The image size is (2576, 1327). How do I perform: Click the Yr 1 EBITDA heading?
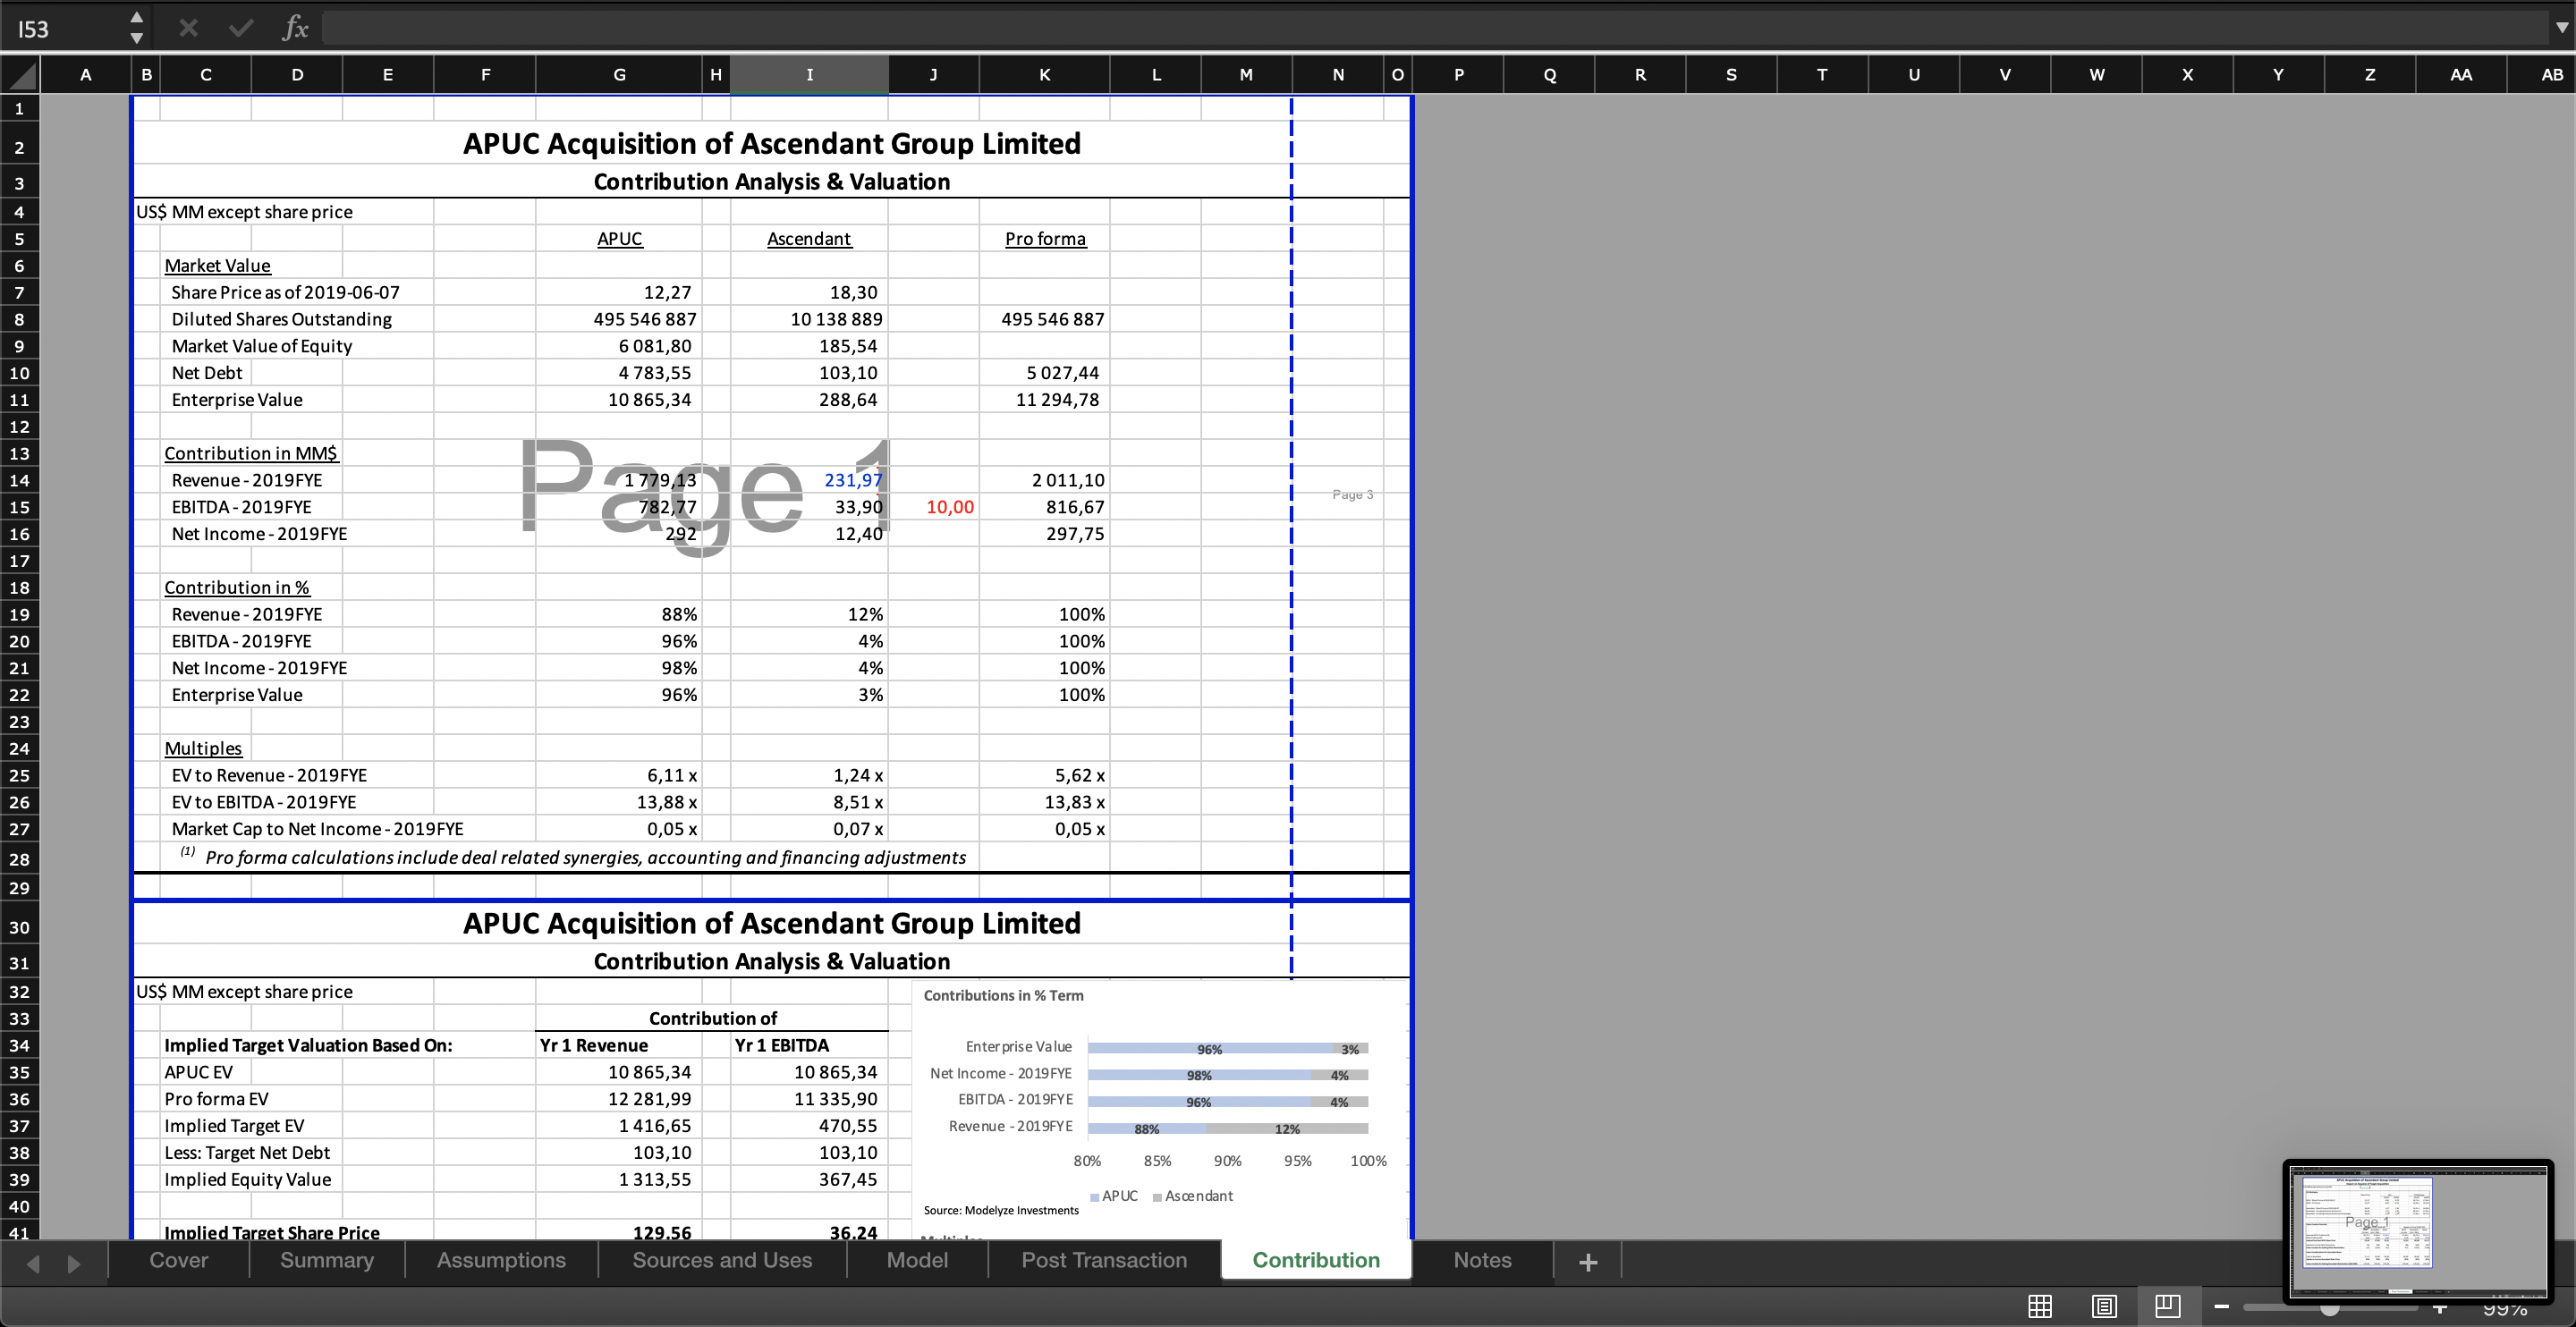(782, 1045)
